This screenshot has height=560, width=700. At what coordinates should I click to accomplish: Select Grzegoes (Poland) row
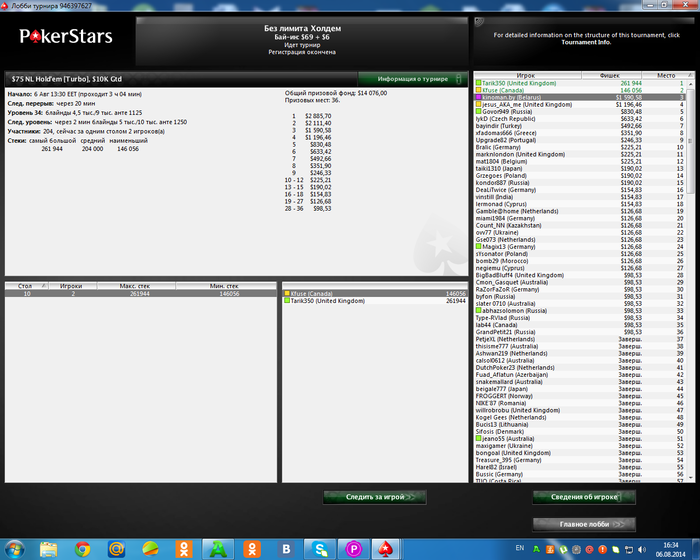pos(580,176)
